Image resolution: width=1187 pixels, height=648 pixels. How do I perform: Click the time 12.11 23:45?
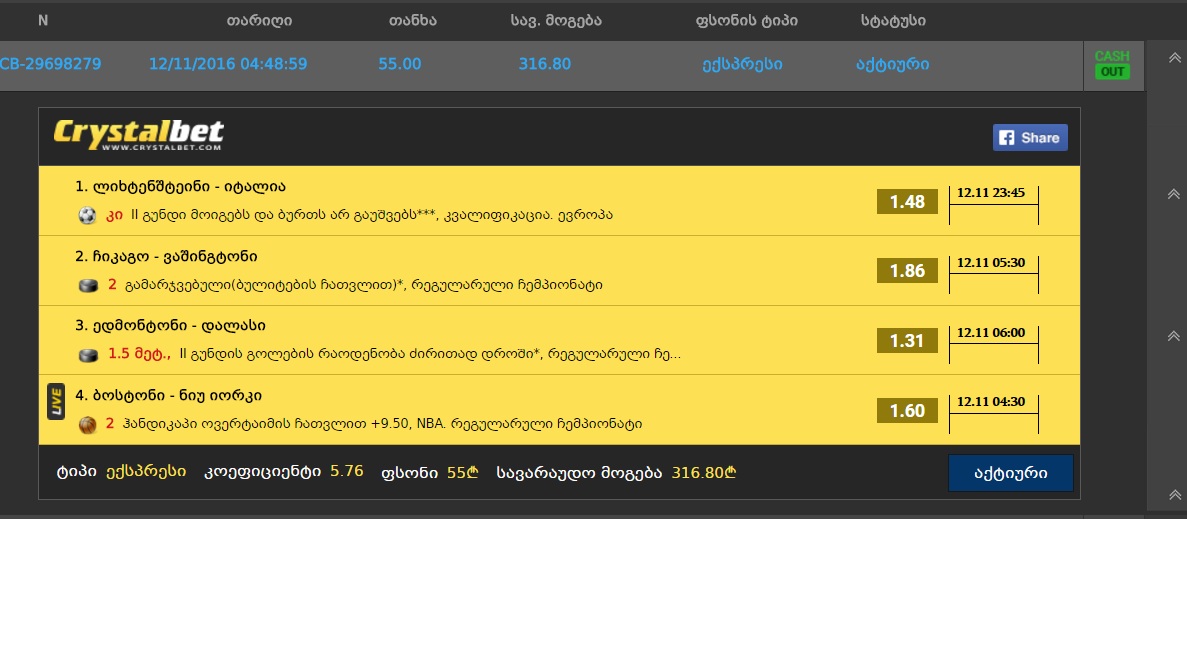990,193
